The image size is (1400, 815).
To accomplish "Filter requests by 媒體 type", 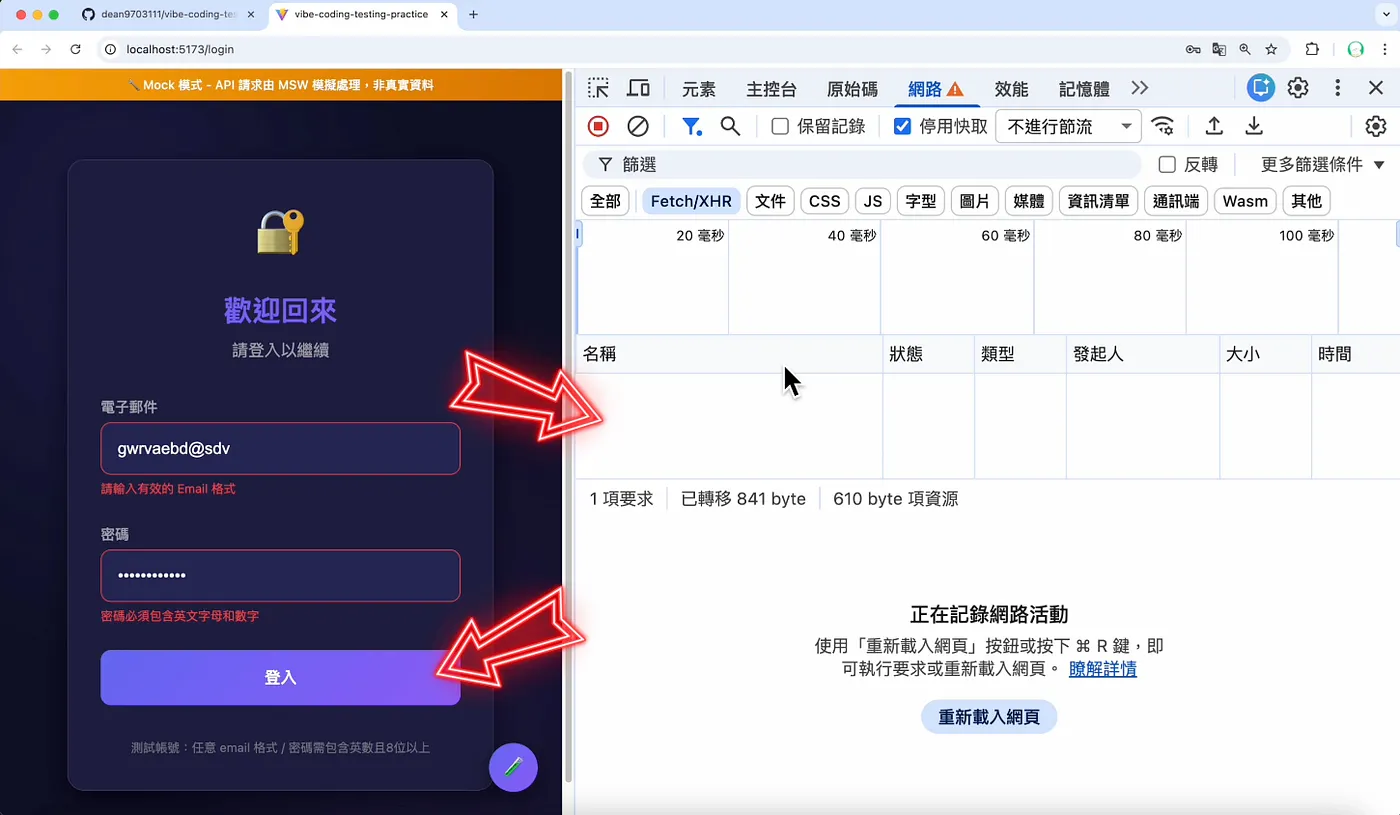I will pos(1029,201).
